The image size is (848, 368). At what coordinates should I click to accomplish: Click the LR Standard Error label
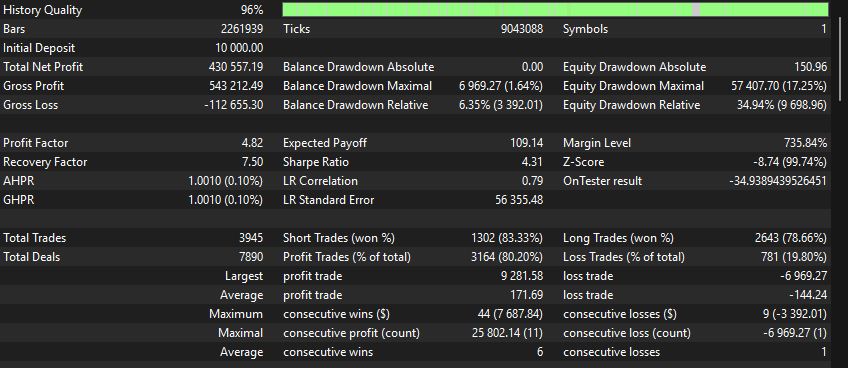pyautogui.click(x=328, y=200)
